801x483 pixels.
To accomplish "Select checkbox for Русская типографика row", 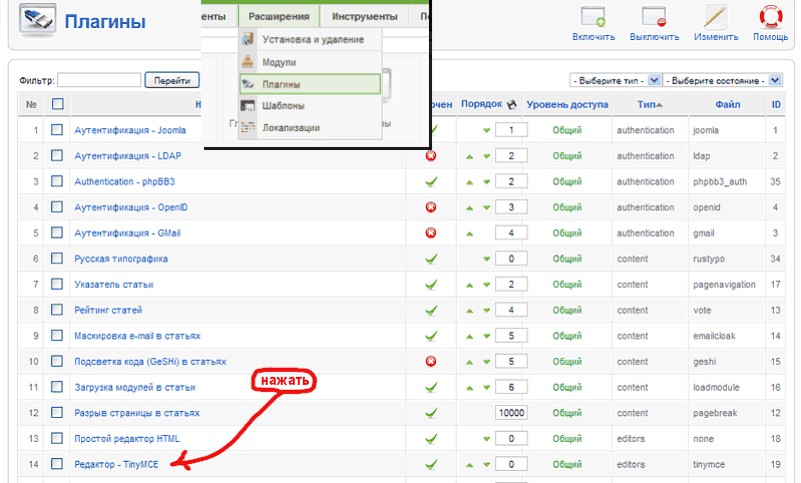I will [57, 258].
